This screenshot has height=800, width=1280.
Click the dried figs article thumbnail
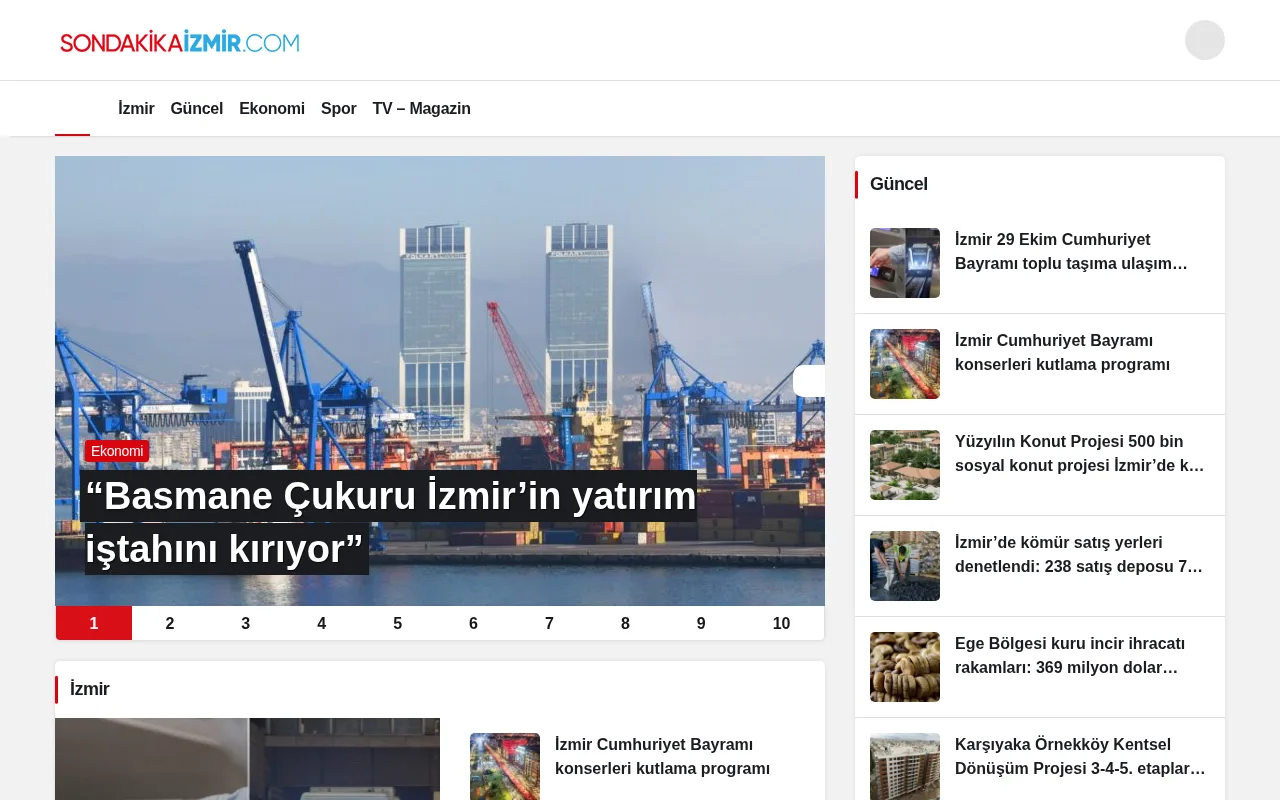pos(904,666)
